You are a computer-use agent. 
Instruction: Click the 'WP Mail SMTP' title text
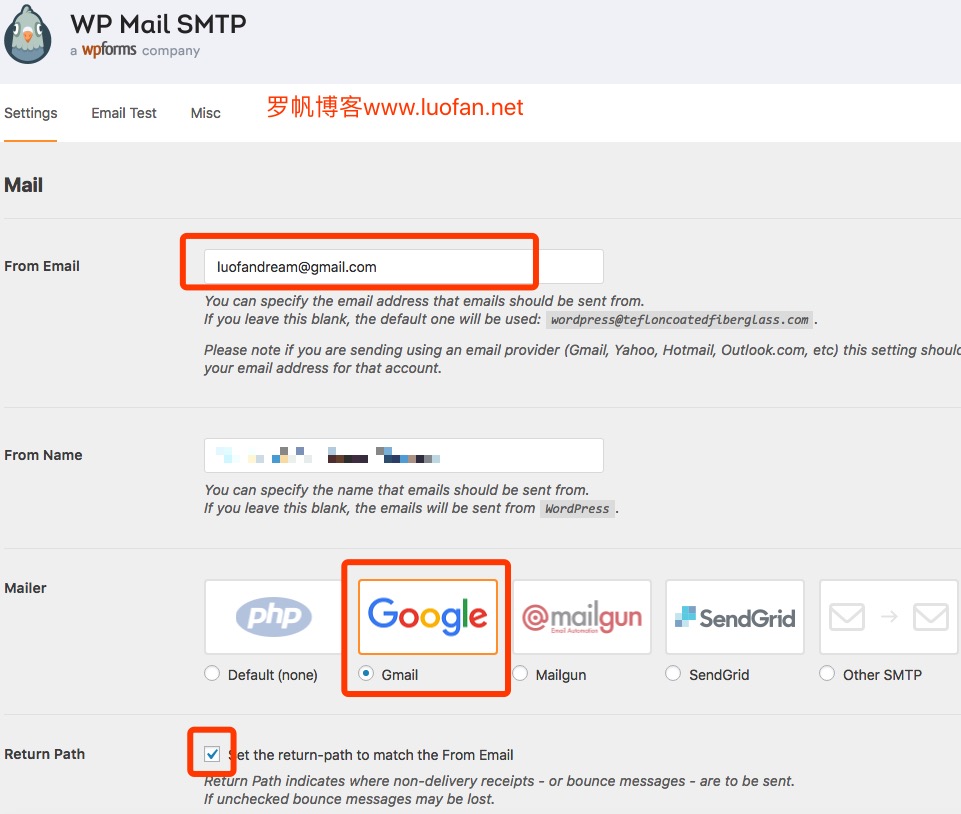click(158, 25)
